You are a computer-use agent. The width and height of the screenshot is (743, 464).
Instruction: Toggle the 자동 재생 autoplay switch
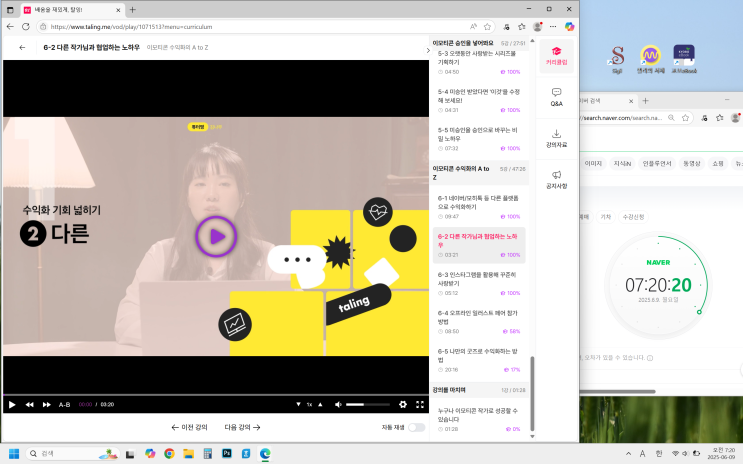tap(417, 427)
